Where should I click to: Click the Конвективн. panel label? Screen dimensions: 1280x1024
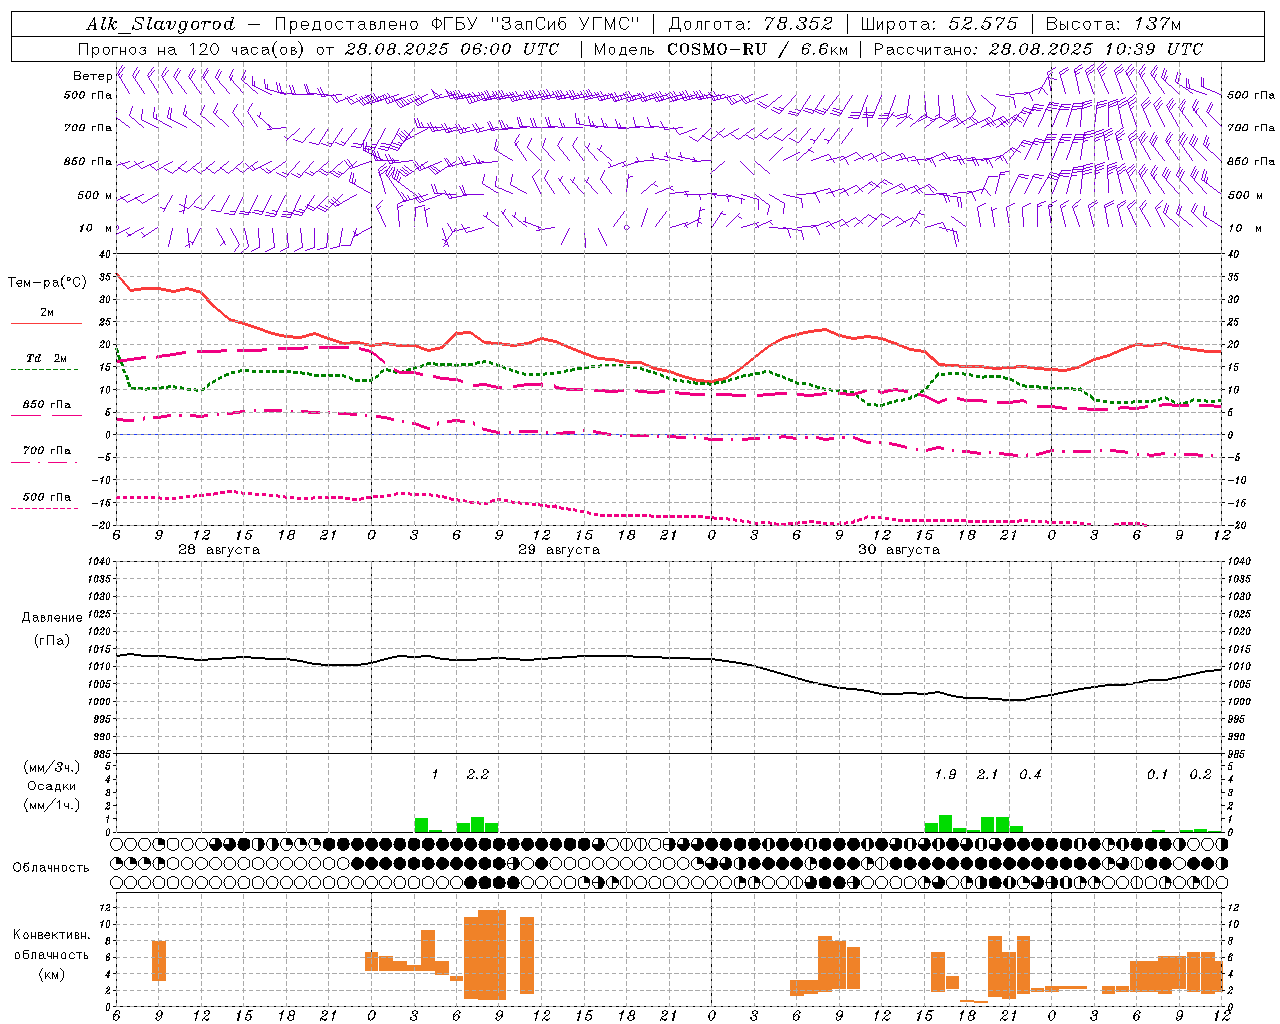pyautogui.click(x=52, y=935)
